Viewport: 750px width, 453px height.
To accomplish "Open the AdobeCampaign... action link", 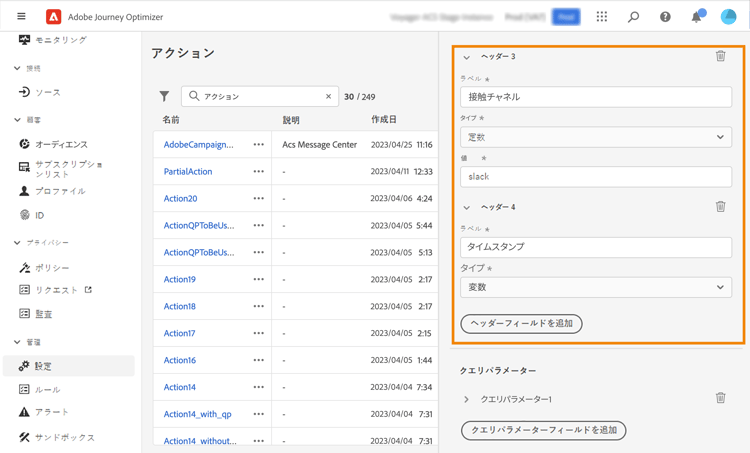I will pyautogui.click(x=199, y=144).
